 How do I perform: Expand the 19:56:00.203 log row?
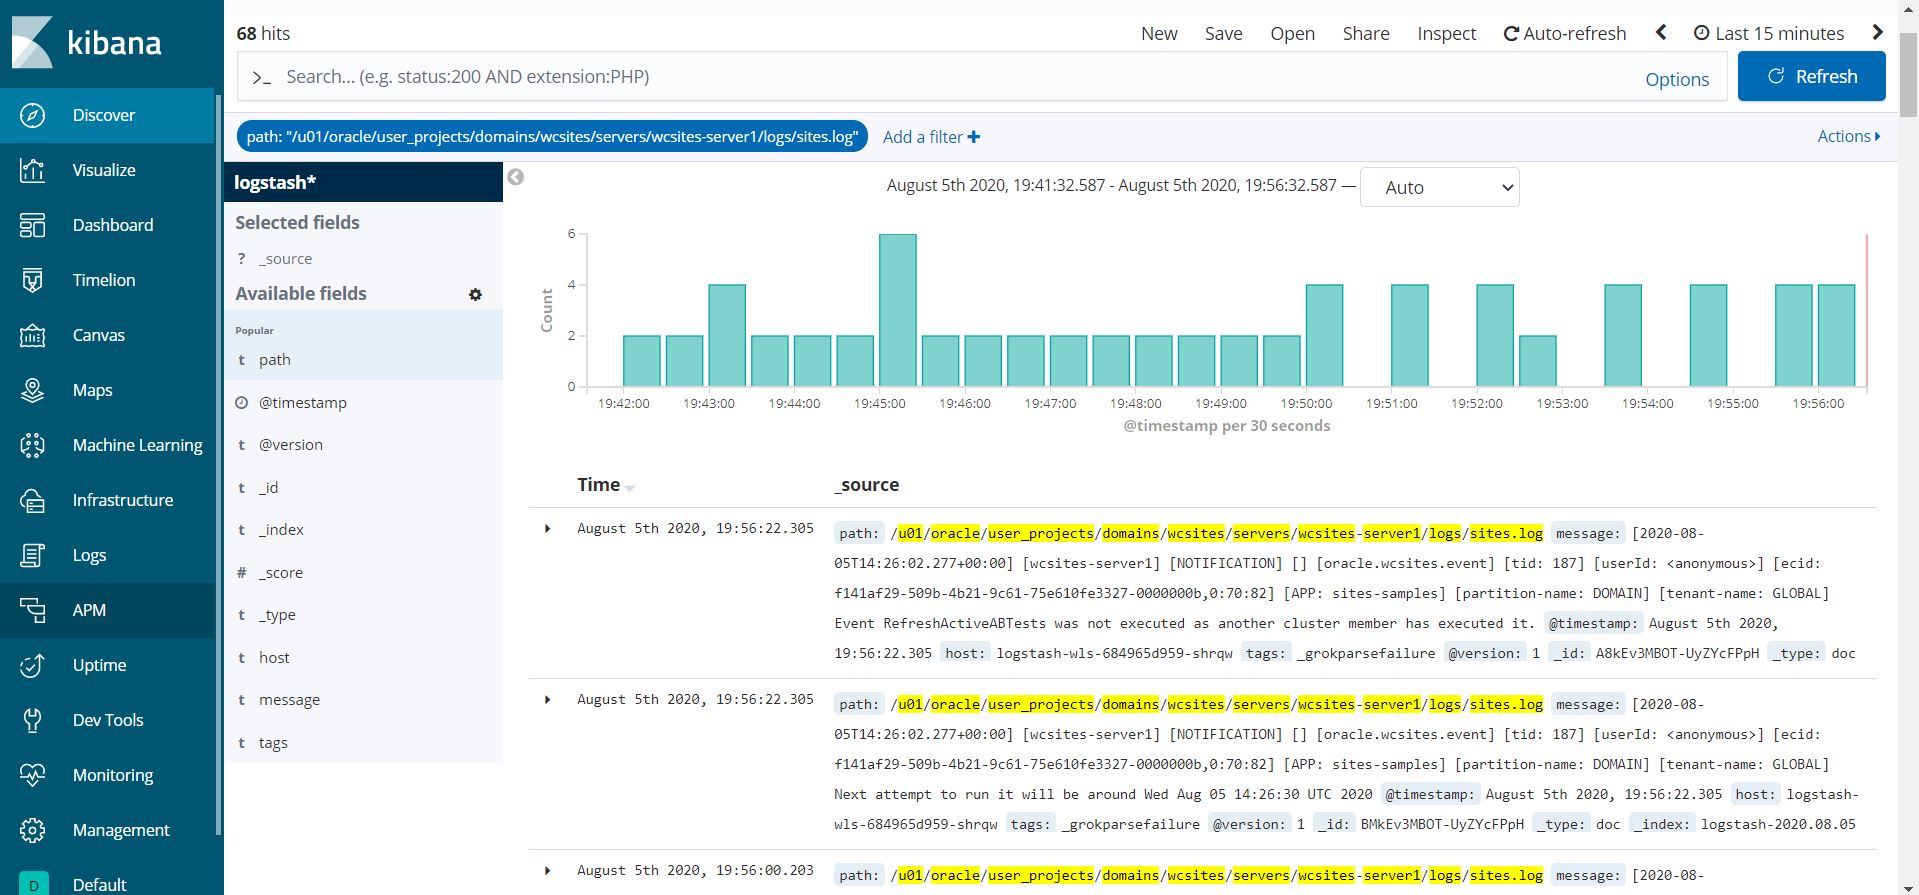(547, 870)
